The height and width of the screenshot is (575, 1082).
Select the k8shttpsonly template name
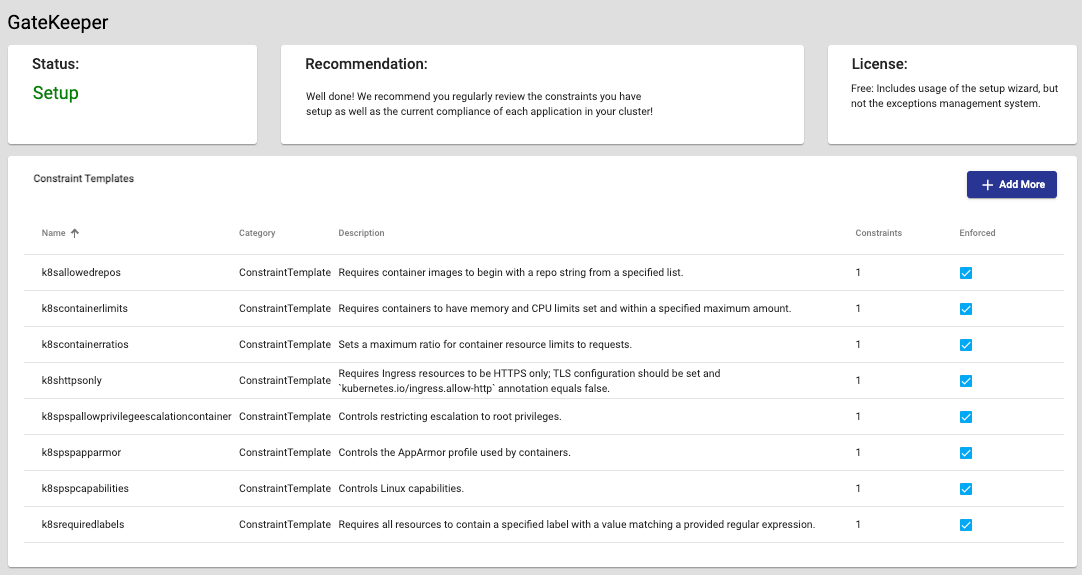point(72,380)
